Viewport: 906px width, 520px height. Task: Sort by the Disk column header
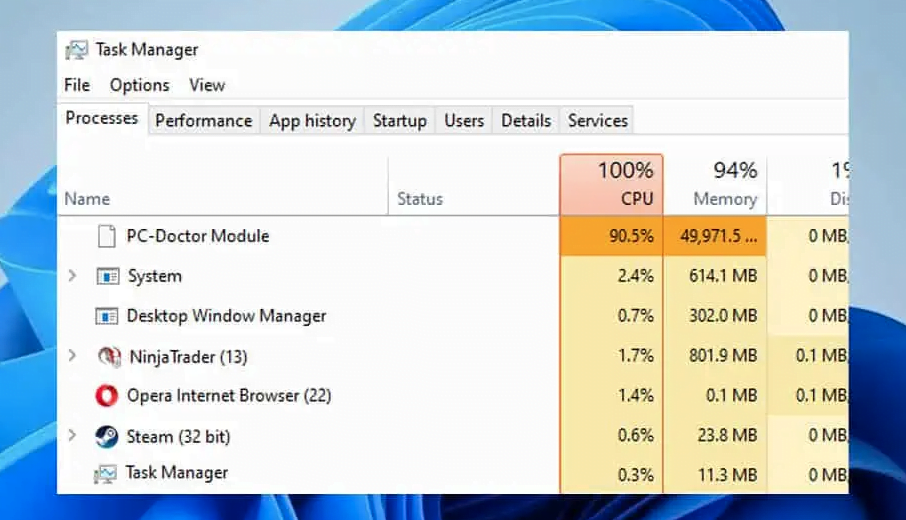pyautogui.click(x=808, y=185)
